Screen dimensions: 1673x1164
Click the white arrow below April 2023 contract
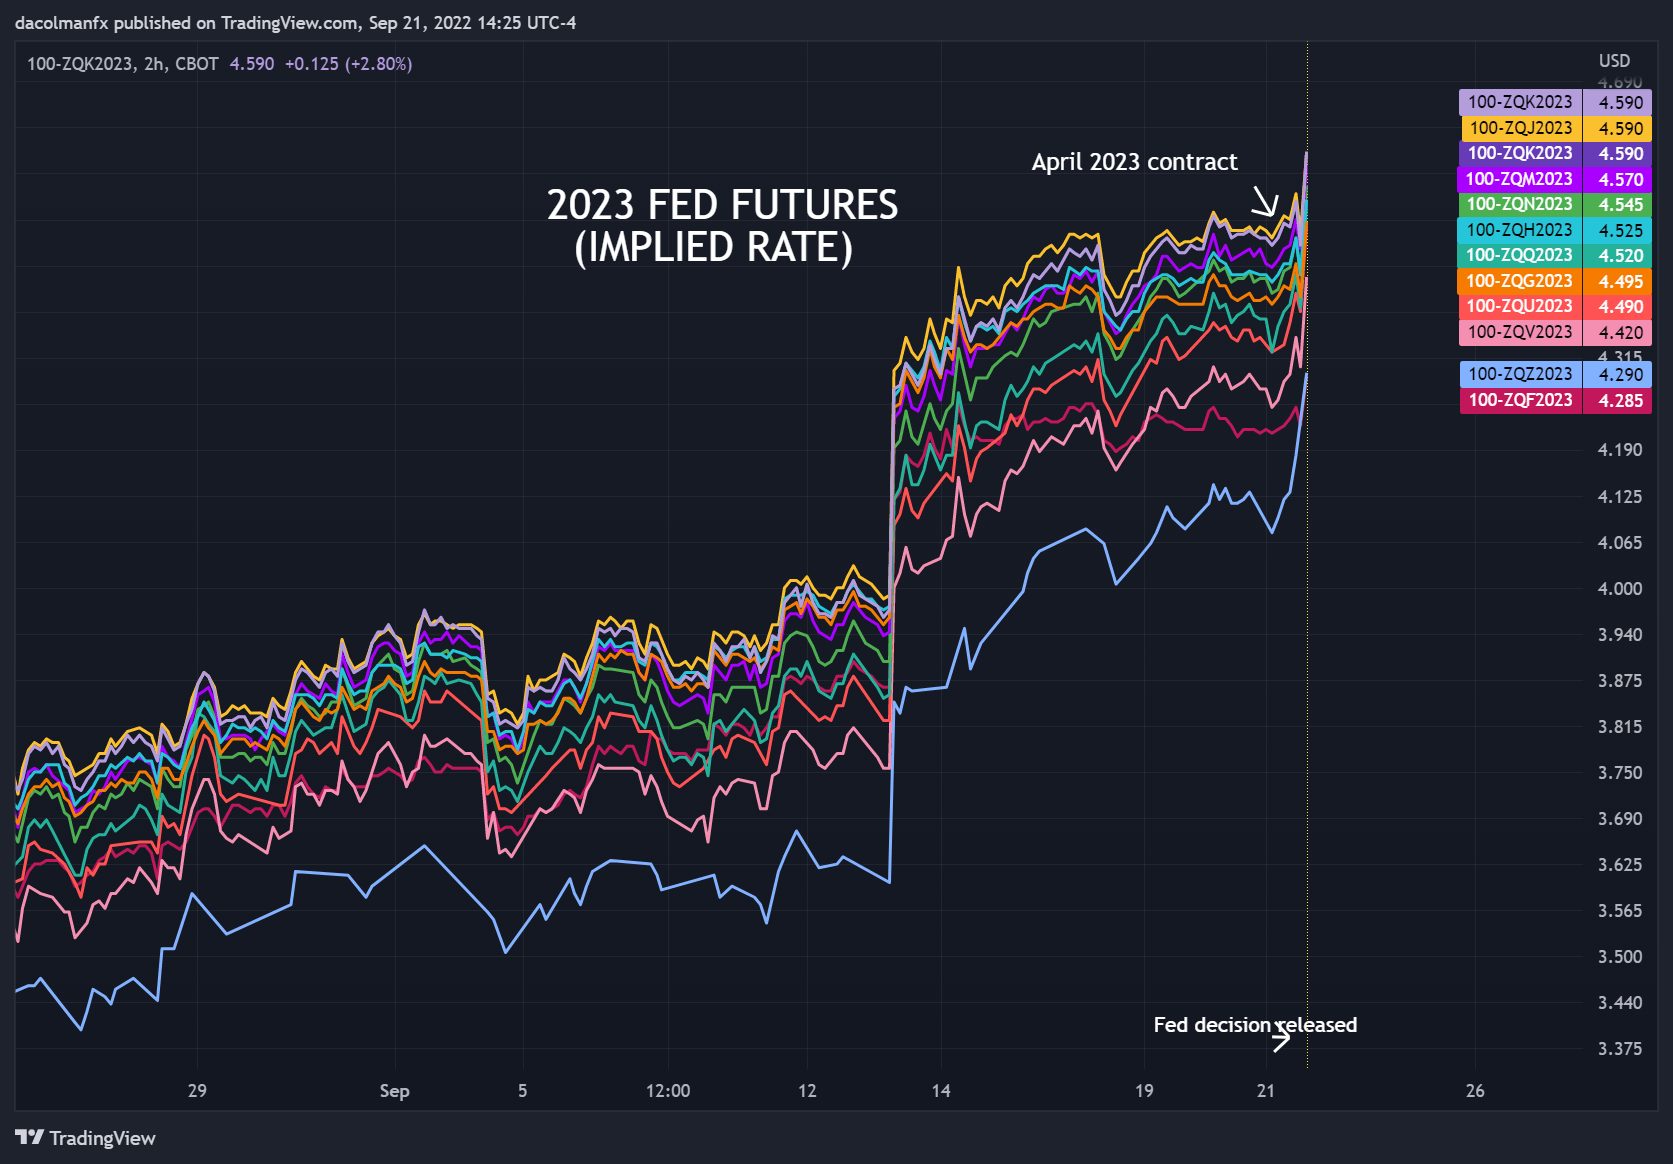[1265, 202]
